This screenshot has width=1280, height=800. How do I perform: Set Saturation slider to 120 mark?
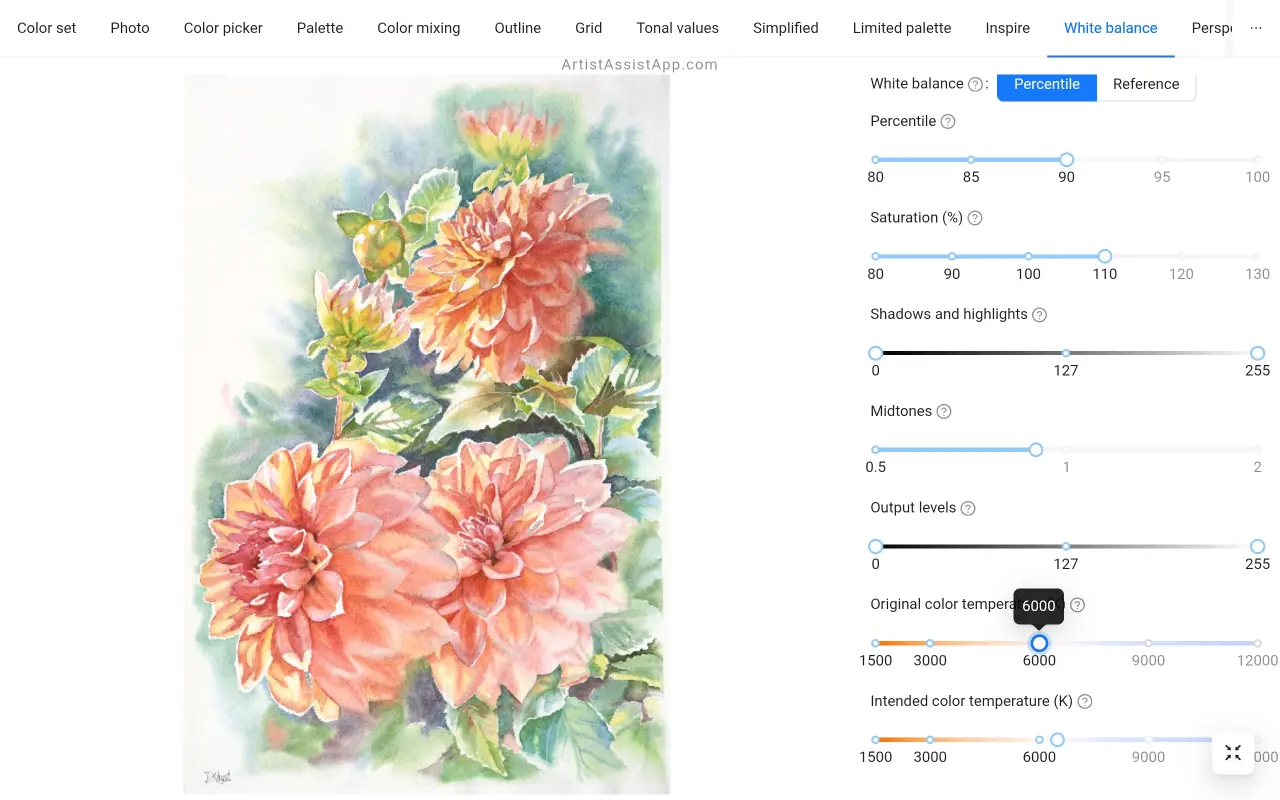pyautogui.click(x=1181, y=257)
